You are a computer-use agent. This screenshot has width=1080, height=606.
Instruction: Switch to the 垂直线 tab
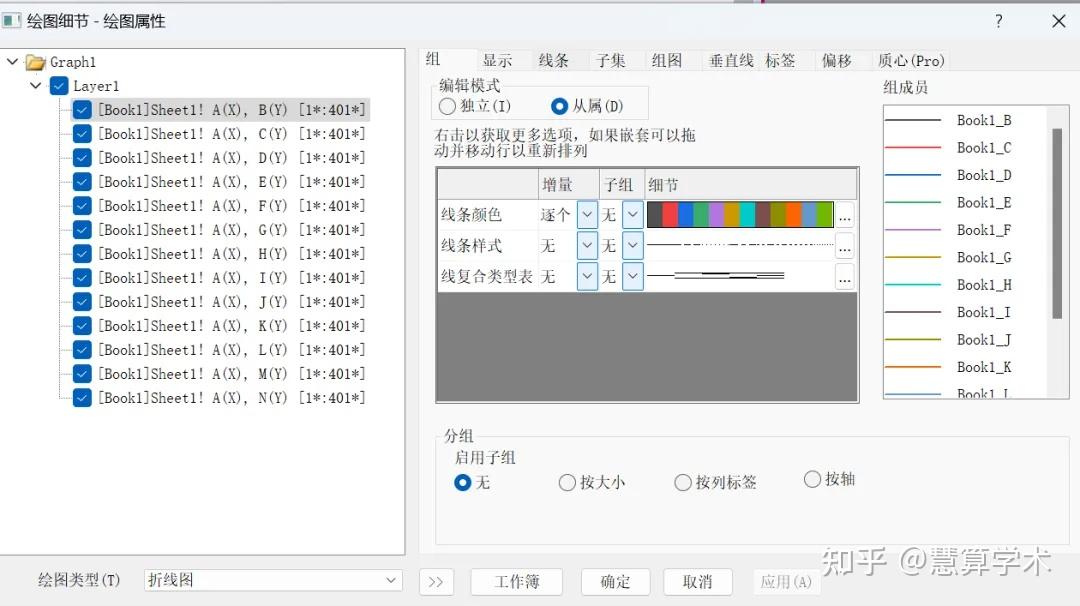tap(731, 59)
